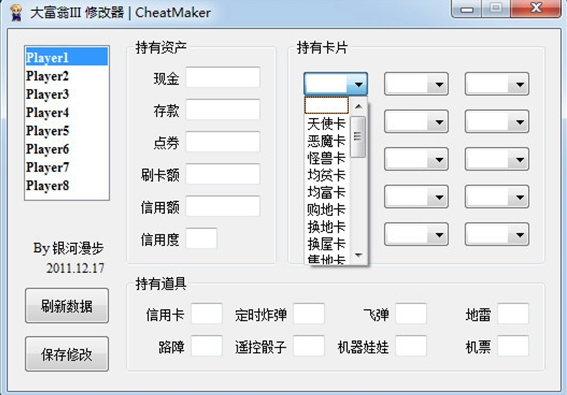
Task: Click the card list scrollbar down arrow
Action: (358, 255)
